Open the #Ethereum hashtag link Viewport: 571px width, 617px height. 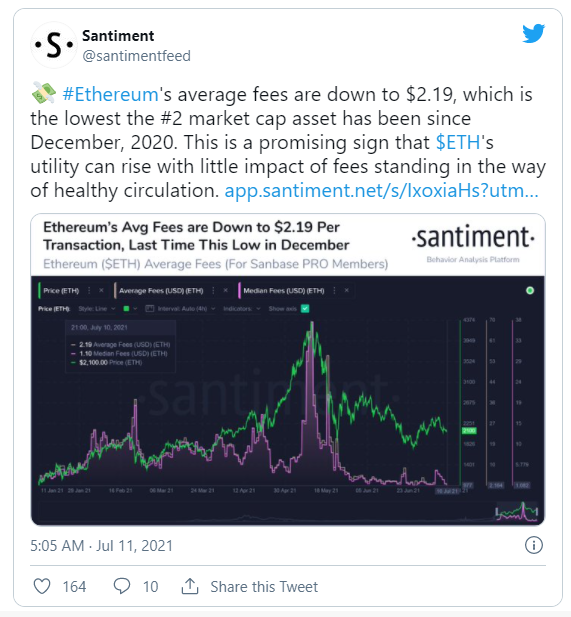point(110,94)
